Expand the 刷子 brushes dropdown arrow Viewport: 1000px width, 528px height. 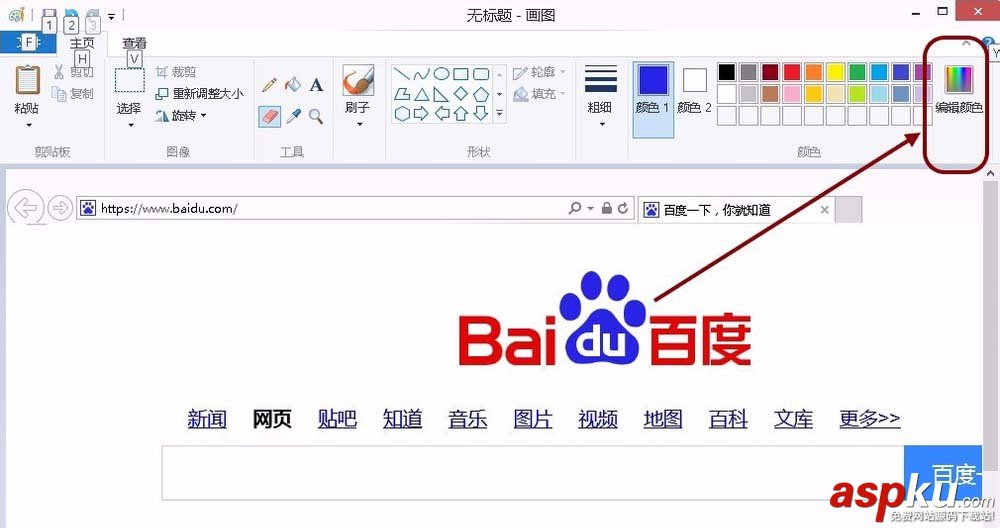tap(360, 124)
